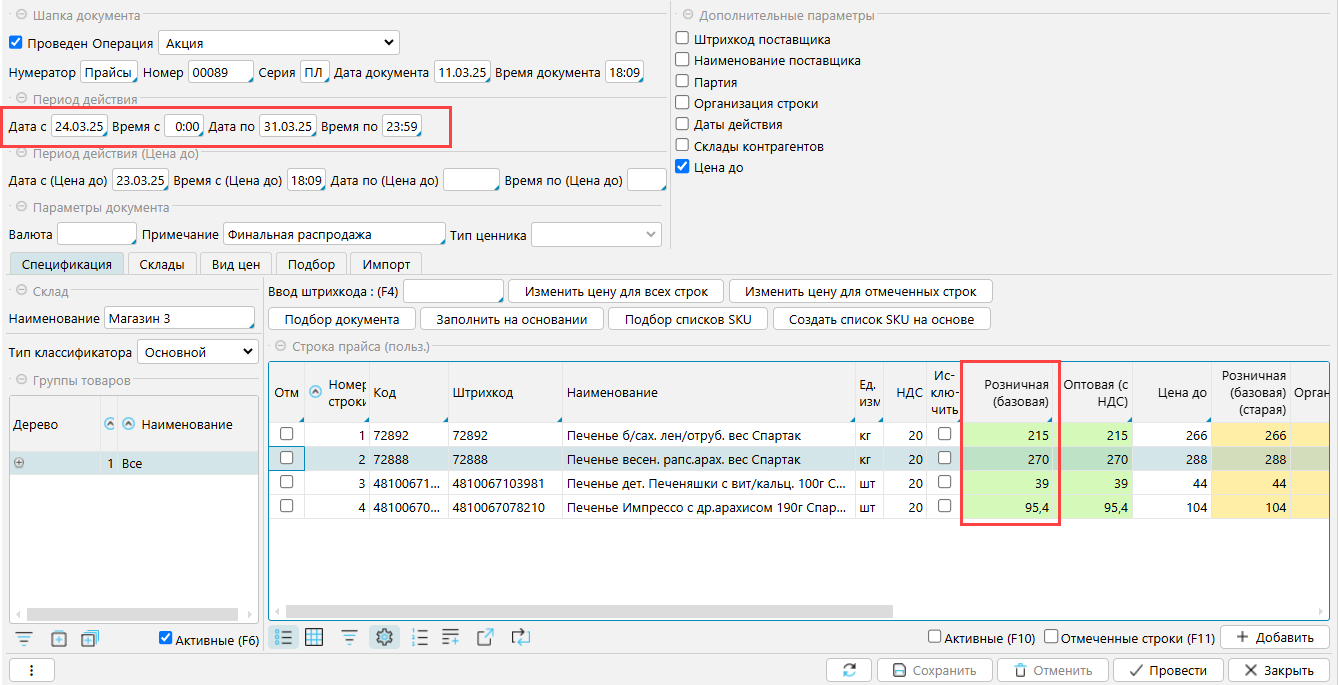1338x685 pixels.
Task: Click filter icon under Группы товаров tree
Action: [24, 639]
